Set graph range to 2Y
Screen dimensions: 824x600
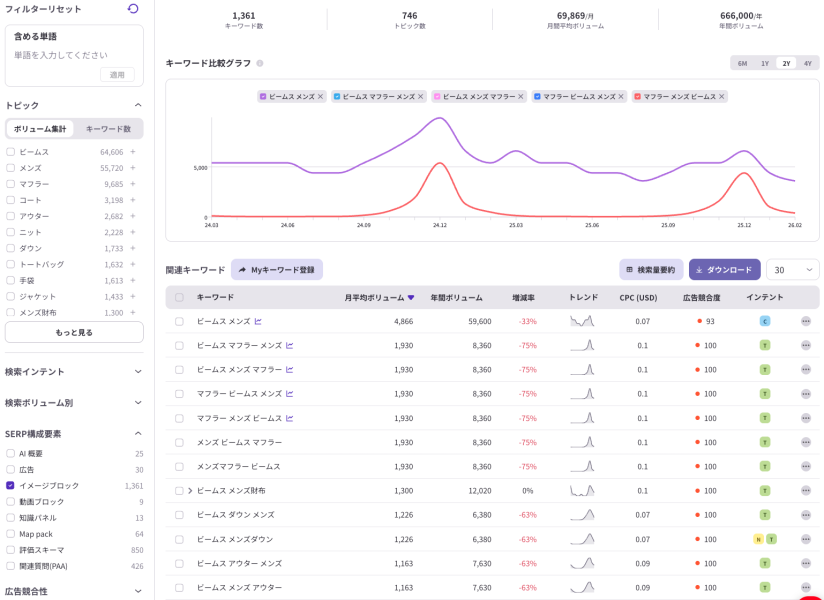[786, 63]
